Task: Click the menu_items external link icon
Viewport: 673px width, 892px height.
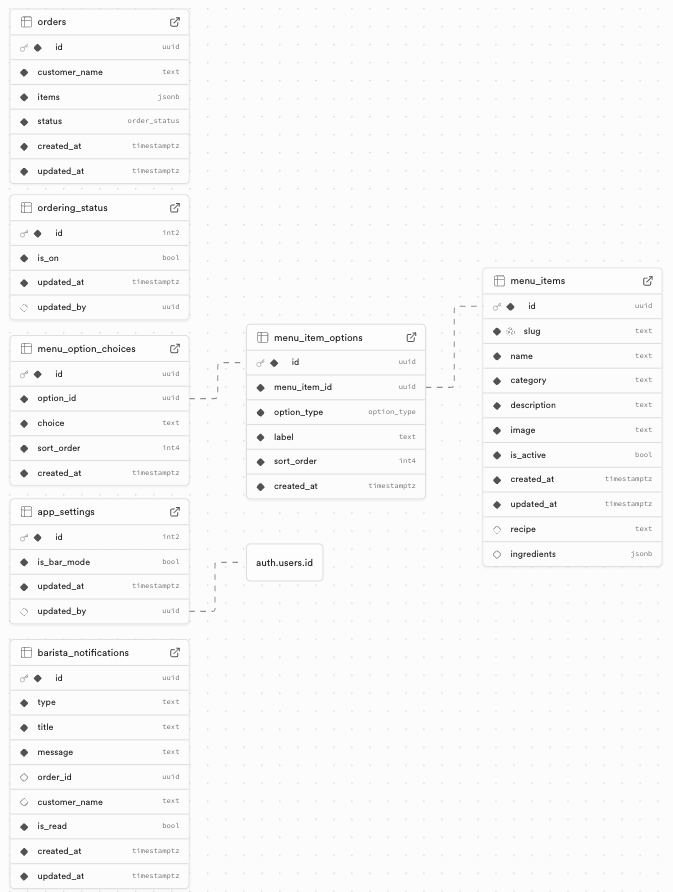Action: coord(648,281)
